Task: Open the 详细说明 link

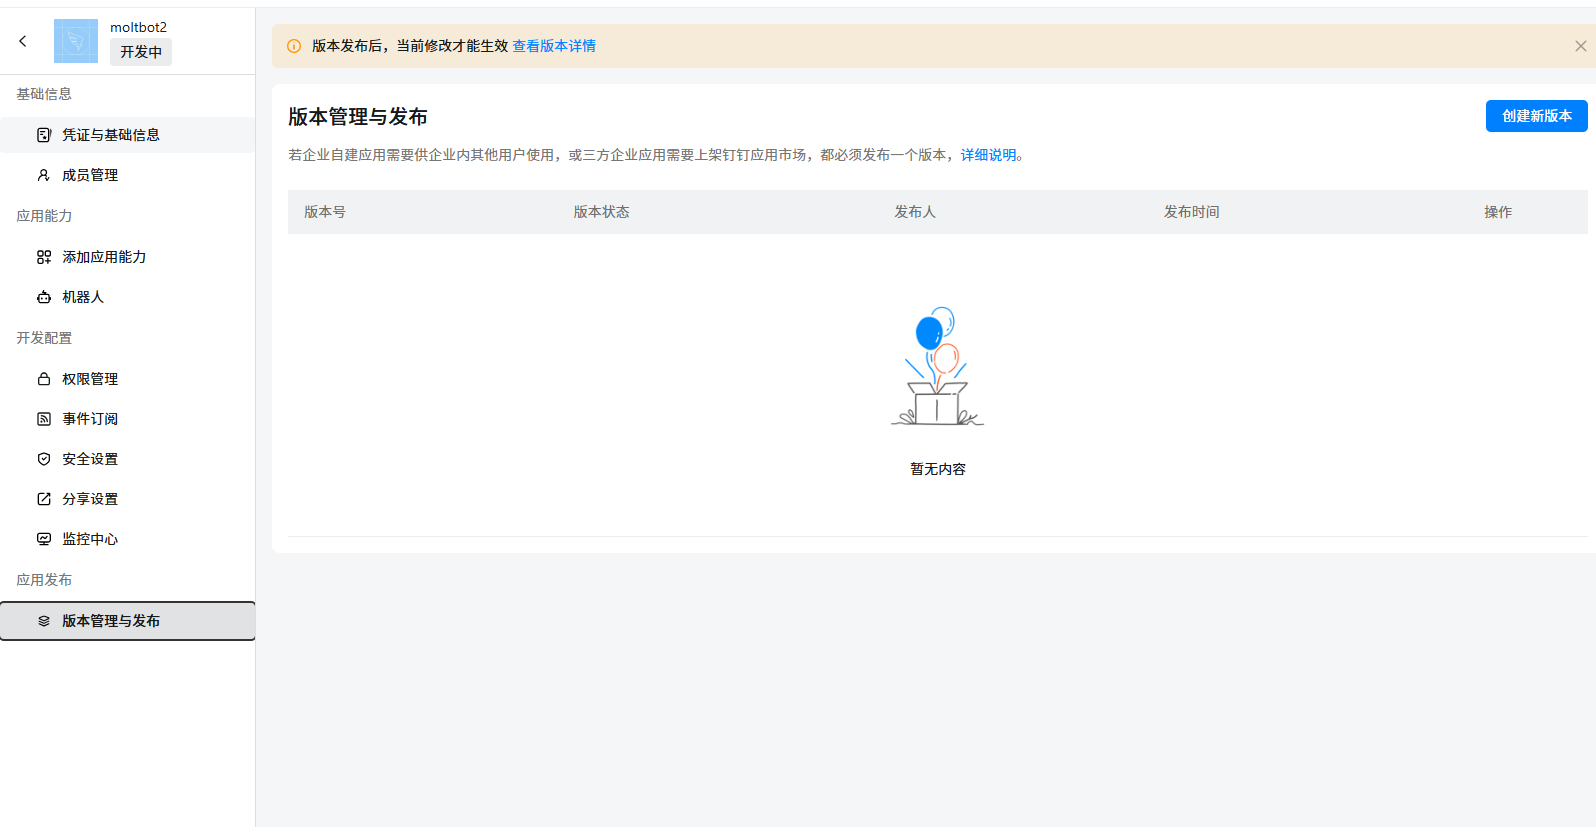Action: pyautogui.click(x=988, y=155)
